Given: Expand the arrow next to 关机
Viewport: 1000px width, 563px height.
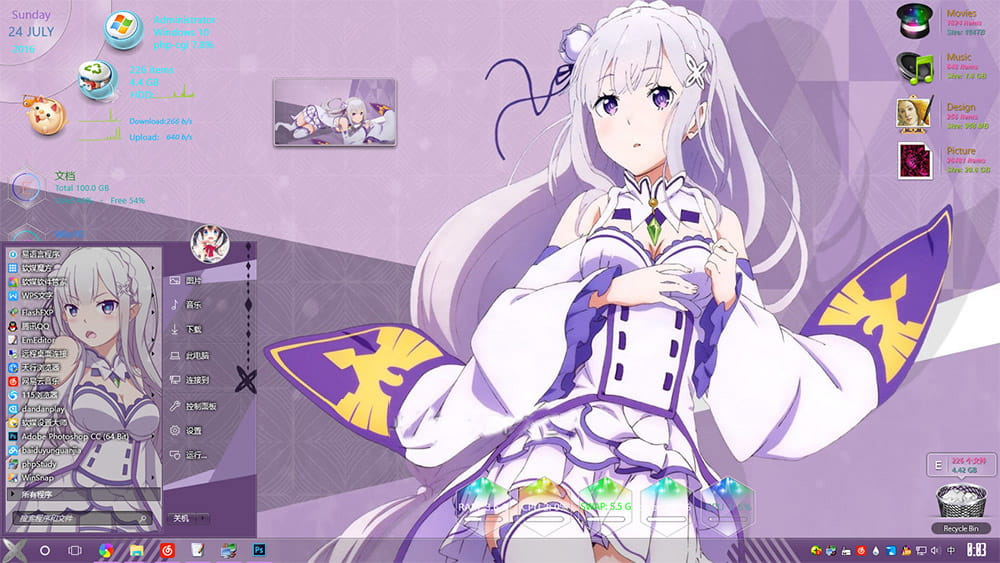Looking at the screenshot, I should click(x=203, y=518).
